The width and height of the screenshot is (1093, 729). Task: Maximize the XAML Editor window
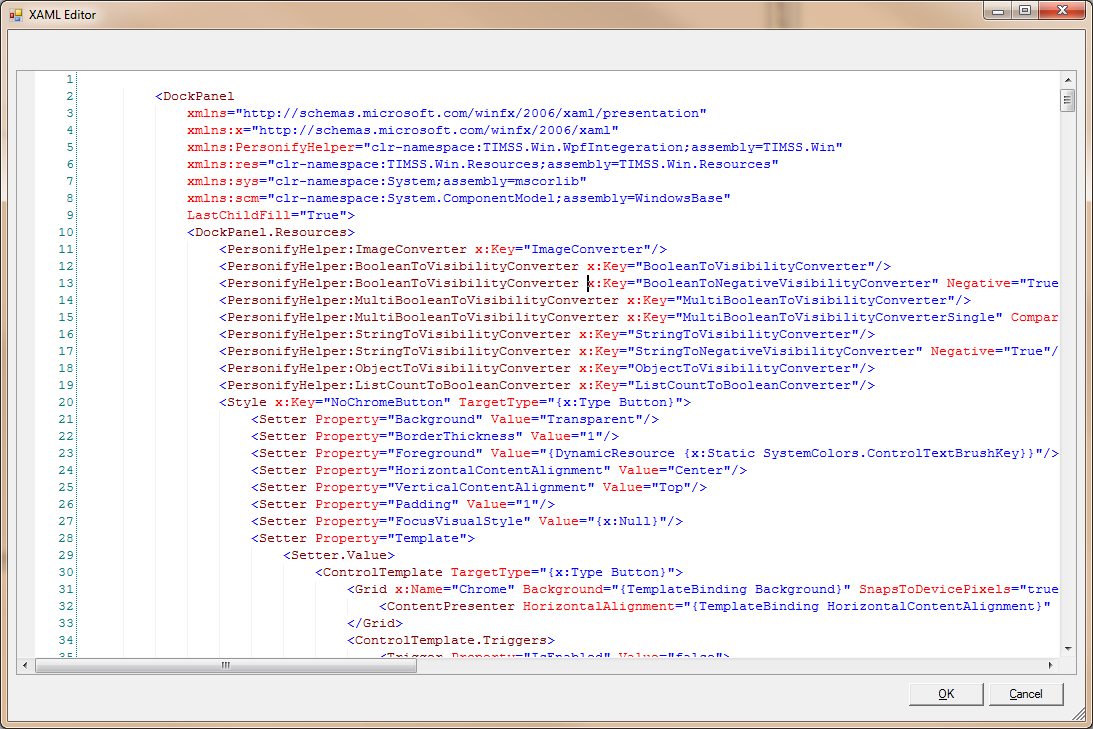click(x=1024, y=10)
